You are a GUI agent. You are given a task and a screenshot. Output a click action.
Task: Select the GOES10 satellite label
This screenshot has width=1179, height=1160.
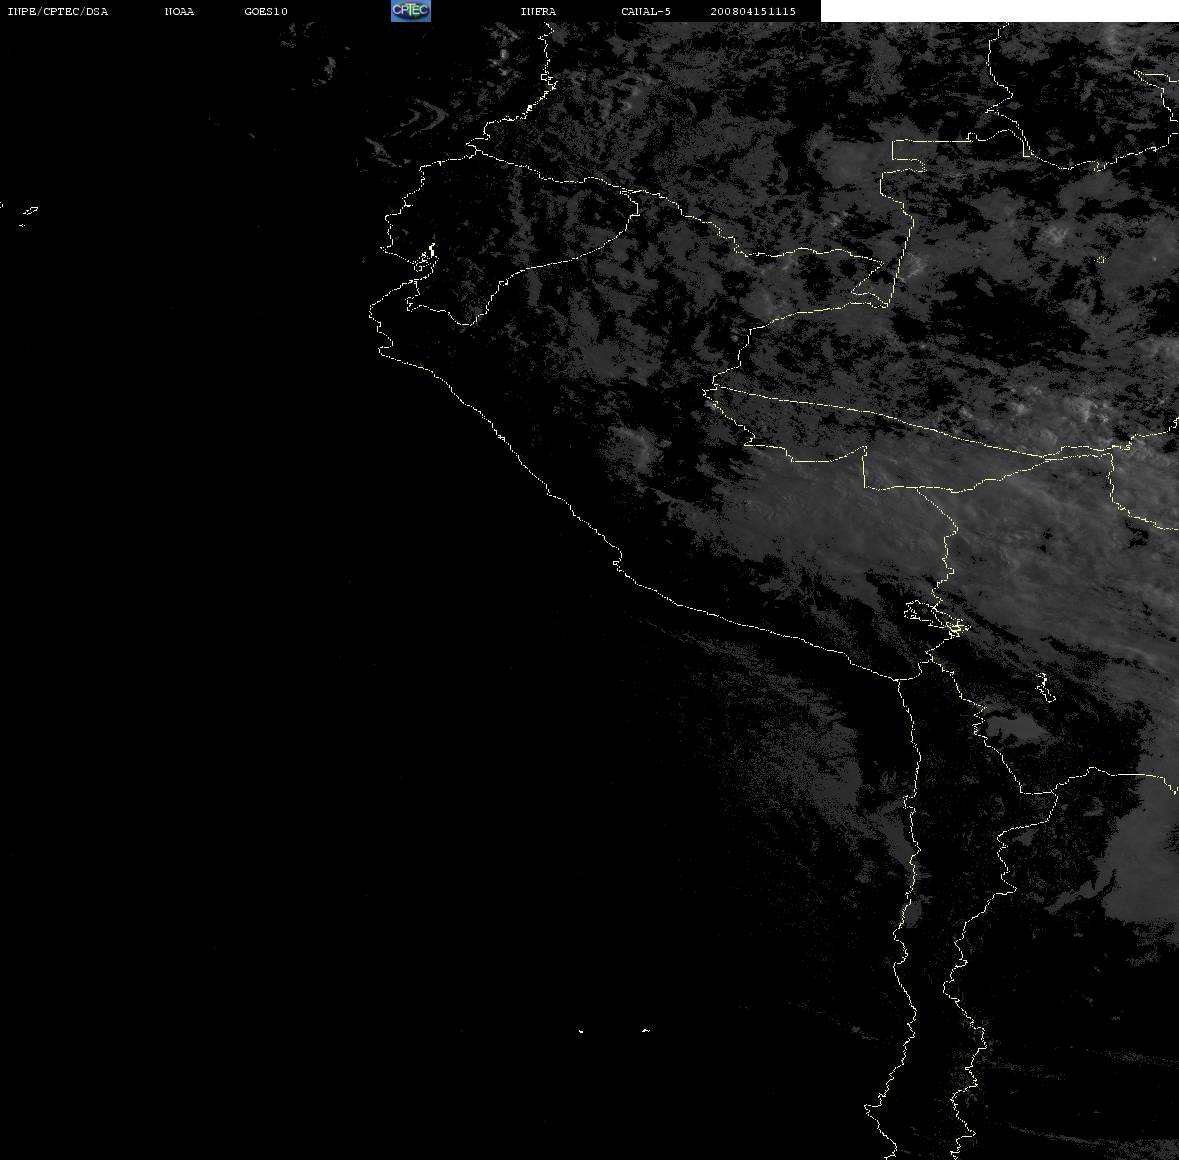point(266,11)
